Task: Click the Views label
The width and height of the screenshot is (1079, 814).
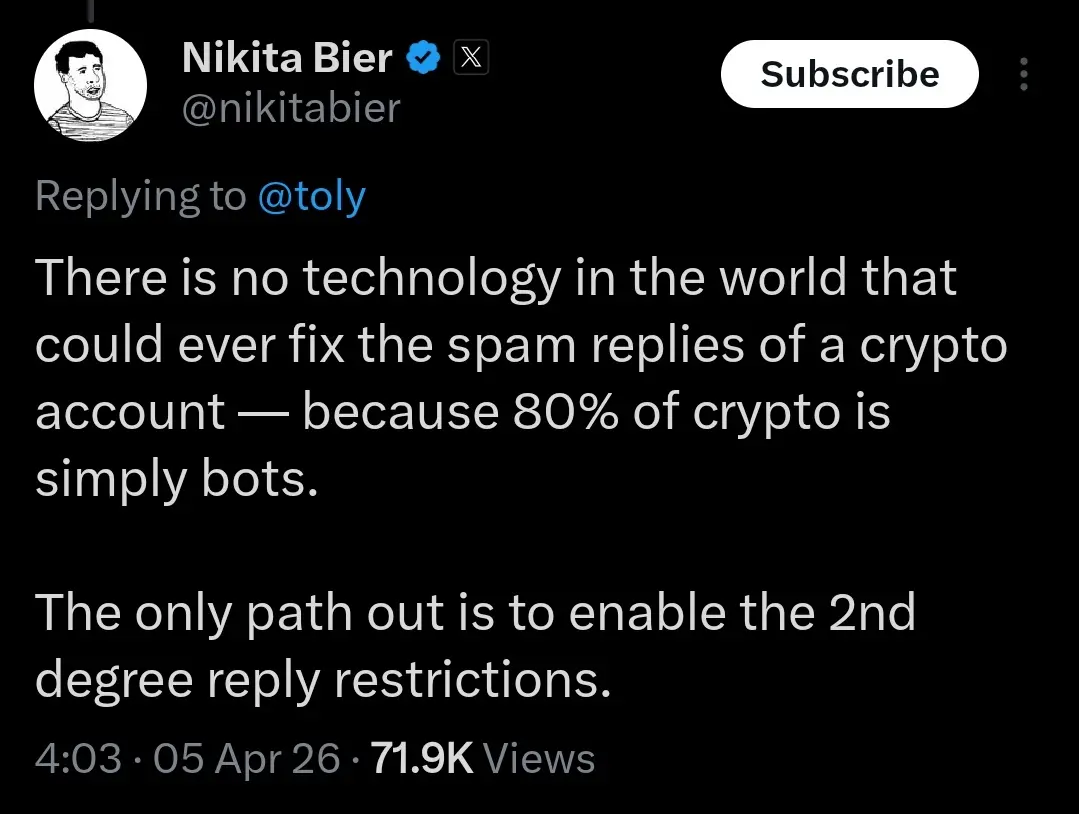Action: click(539, 759)
